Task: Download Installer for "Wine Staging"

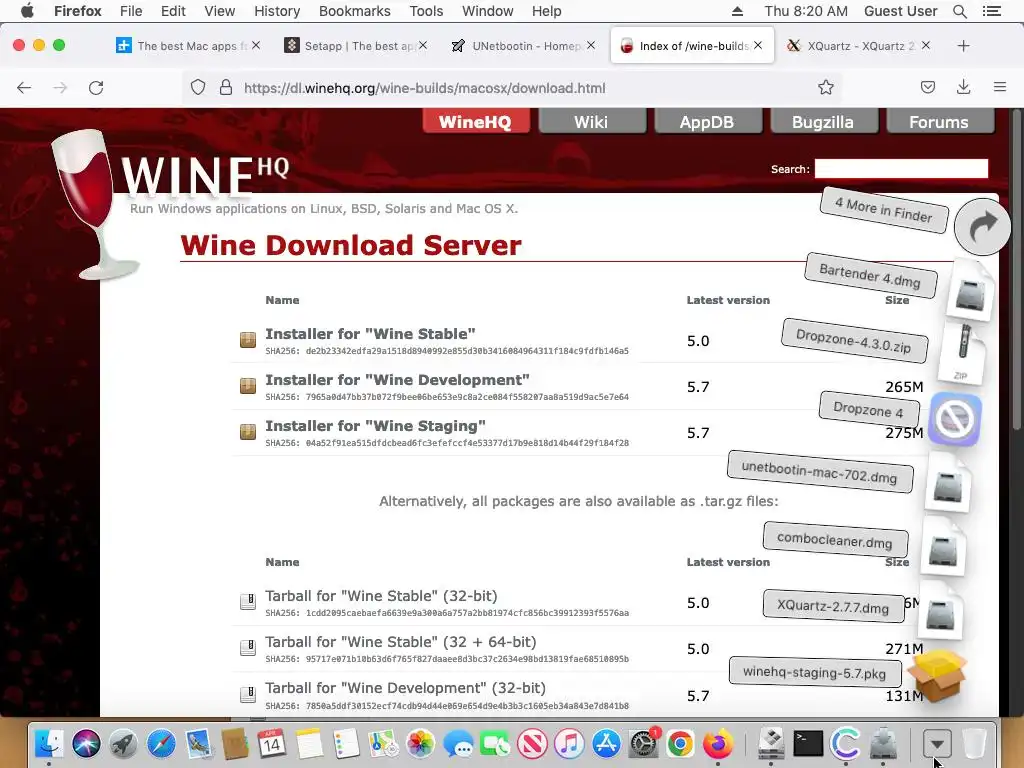Action: [x=376, y=426]
